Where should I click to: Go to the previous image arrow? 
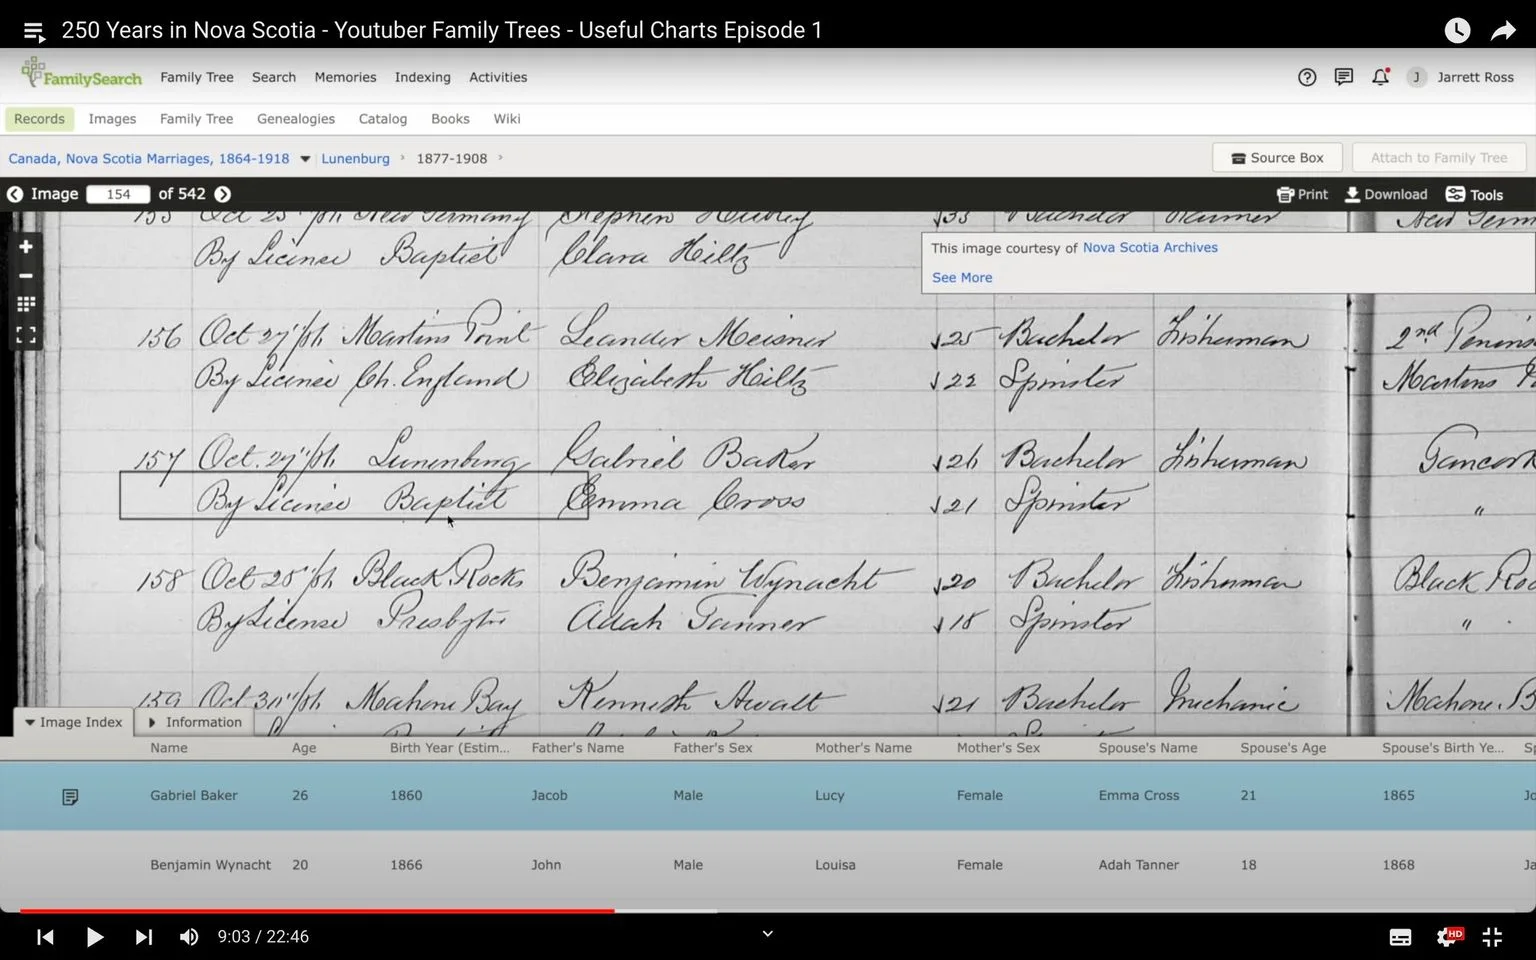click(x=15, y=194)
